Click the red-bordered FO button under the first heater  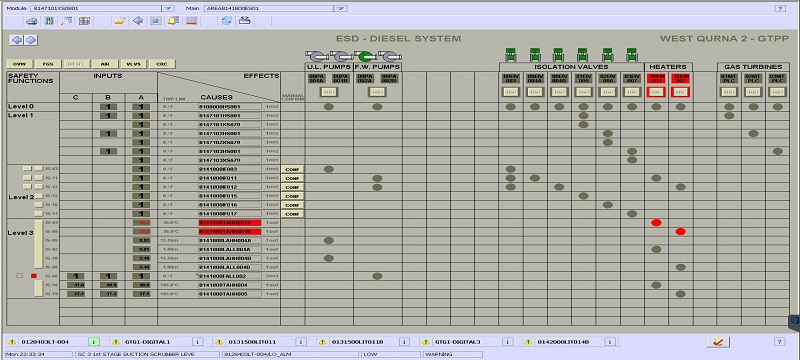(656, 92)
